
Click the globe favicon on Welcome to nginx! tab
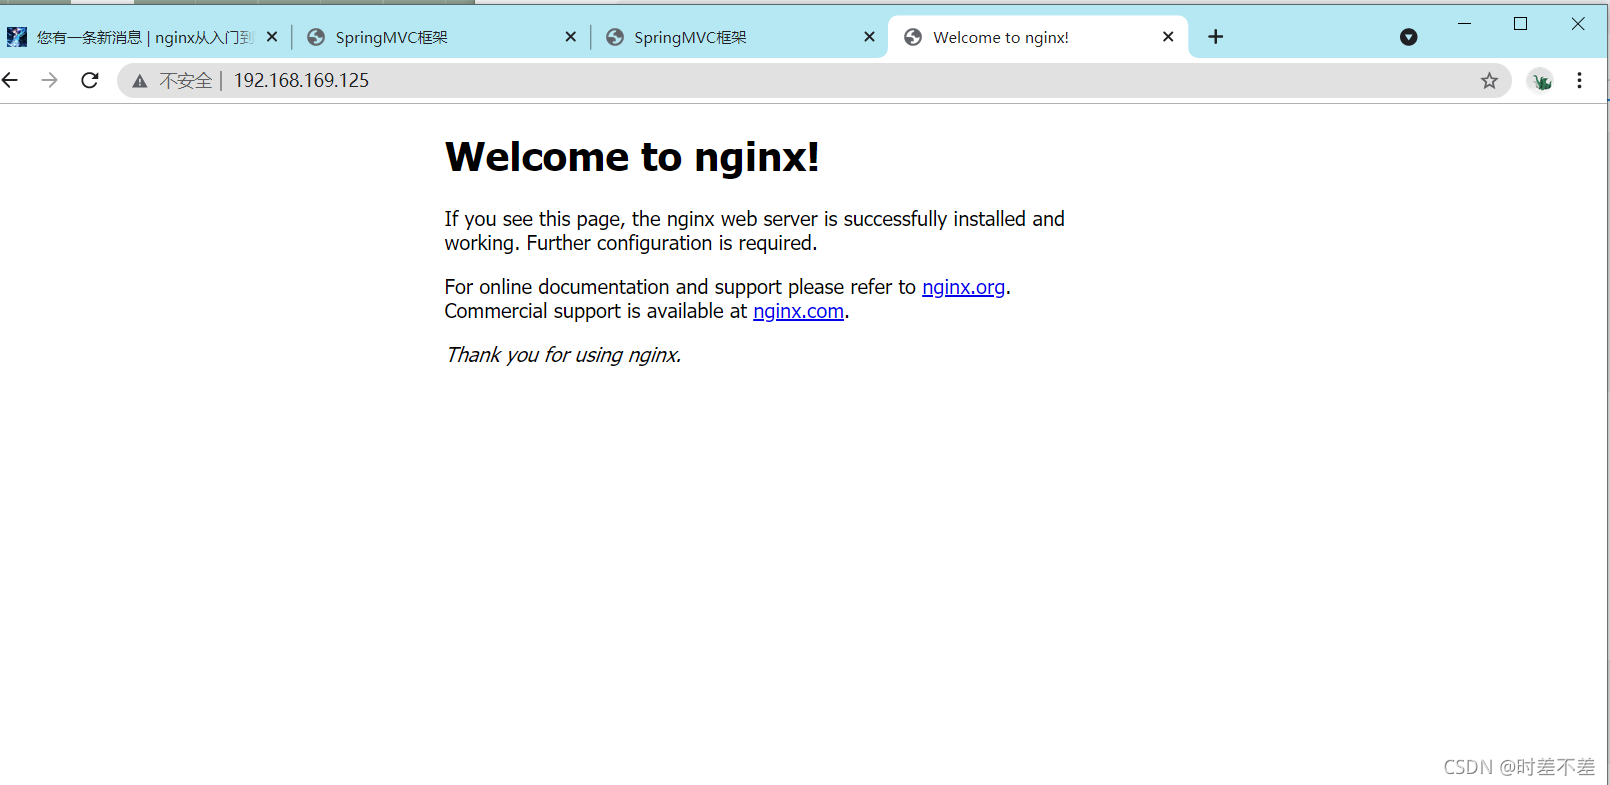click(x=912, y=37)
